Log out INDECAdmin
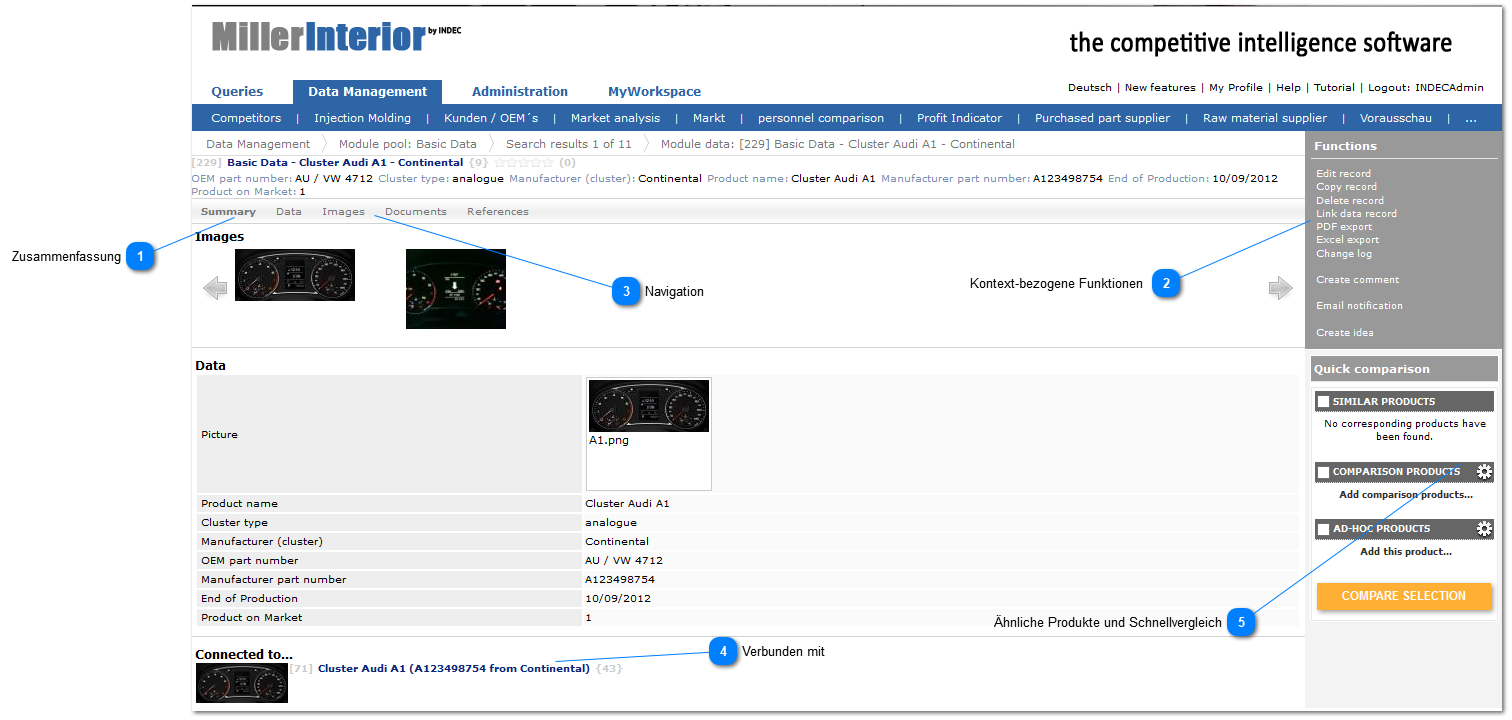This screenshot has height=720, width=1512. tap(1426, 88)
